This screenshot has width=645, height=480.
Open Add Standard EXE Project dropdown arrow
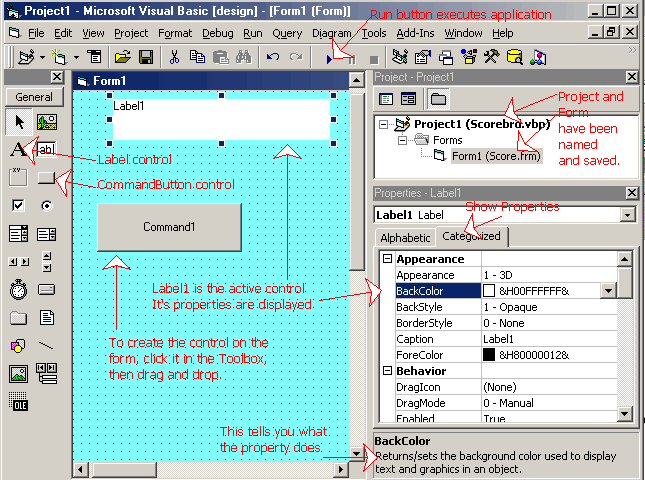(43, 57)
